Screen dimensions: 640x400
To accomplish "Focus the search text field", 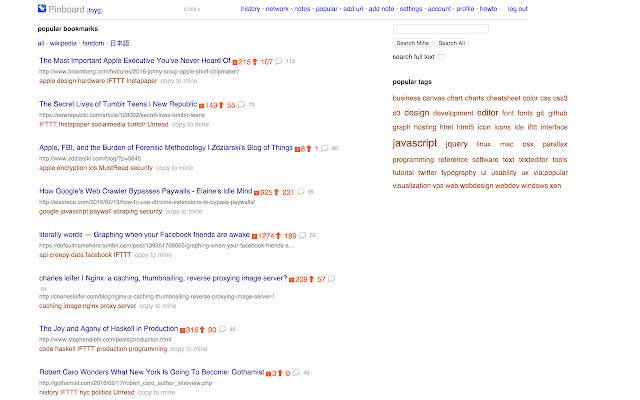I will click(x=440, y=29).
